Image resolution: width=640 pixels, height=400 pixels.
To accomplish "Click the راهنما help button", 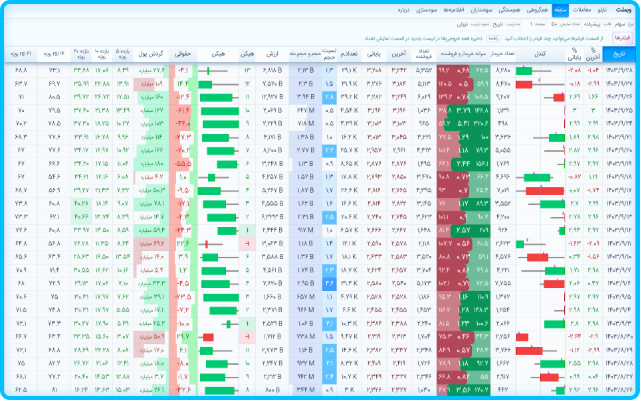I will [493, 38].
